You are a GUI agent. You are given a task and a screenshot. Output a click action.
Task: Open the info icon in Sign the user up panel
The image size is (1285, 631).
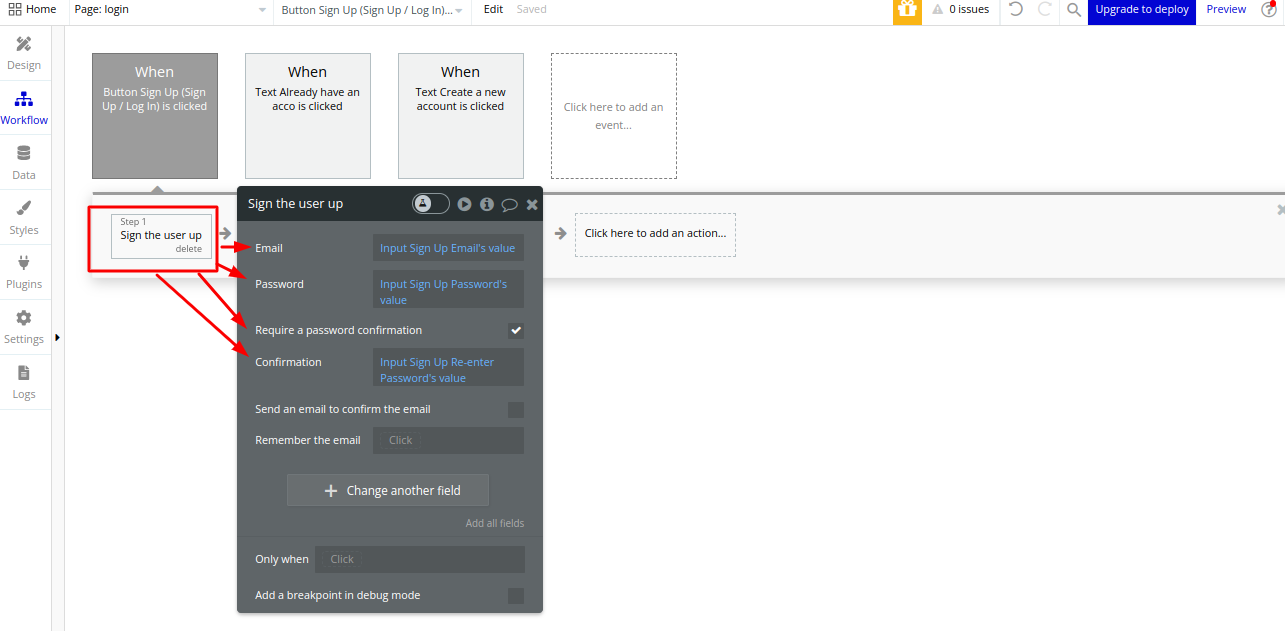pyautogui.click(x=487, y=204)
